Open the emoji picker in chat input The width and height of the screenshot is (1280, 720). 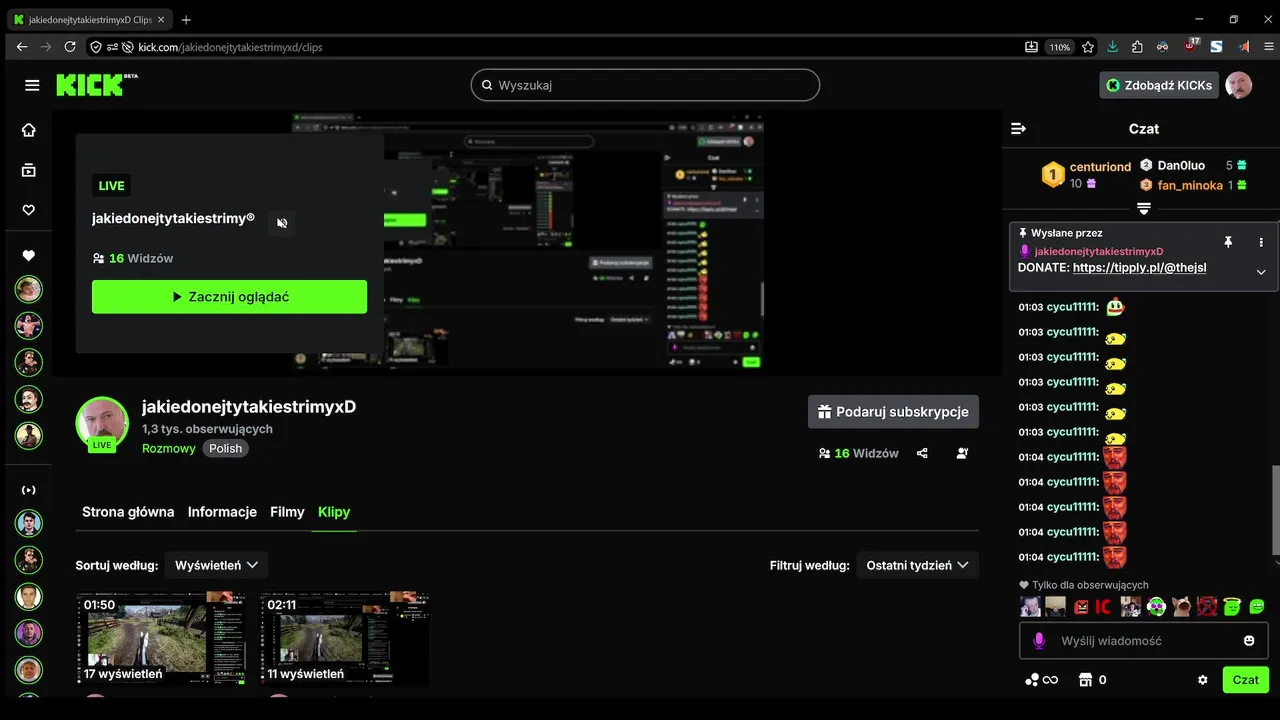pyautogui.click(x=1249, y=640)
